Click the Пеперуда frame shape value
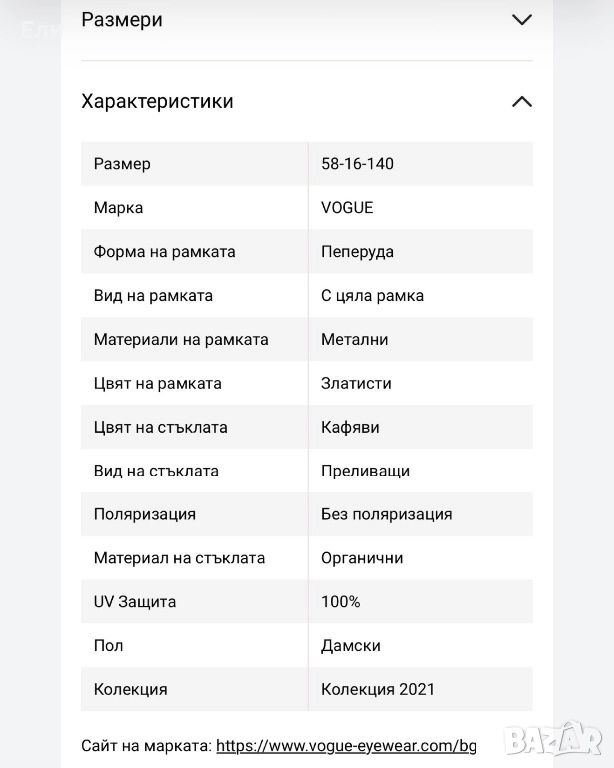 357,252
